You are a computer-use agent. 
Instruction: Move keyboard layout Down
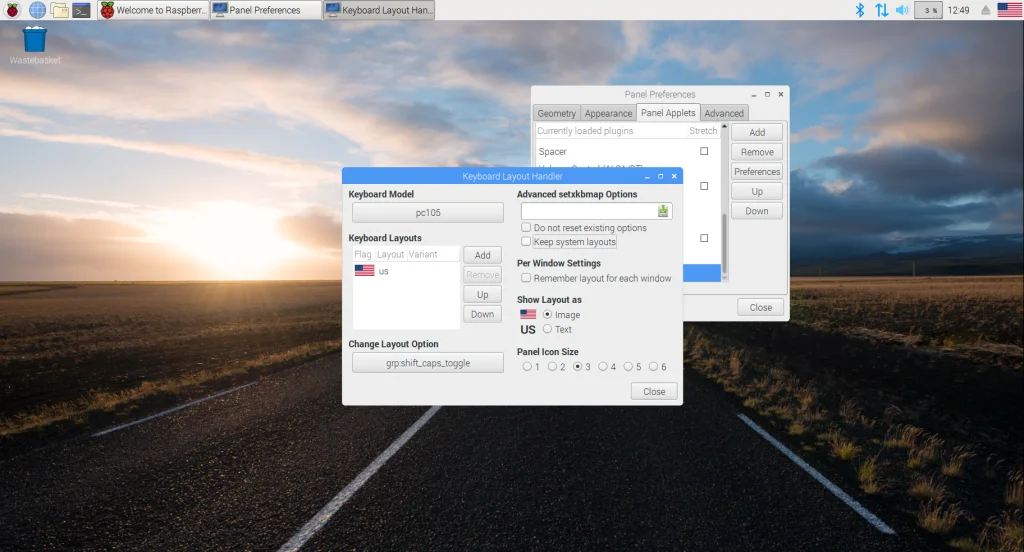tap(483, 314)
